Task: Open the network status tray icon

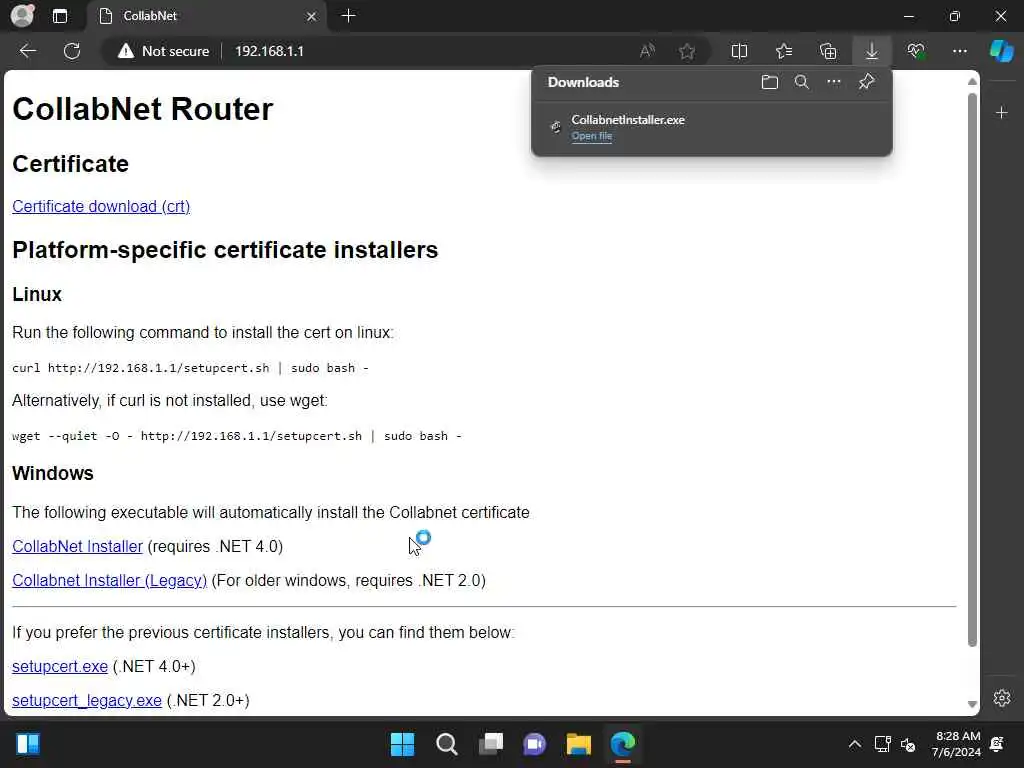Action: (x=882, y=744)
